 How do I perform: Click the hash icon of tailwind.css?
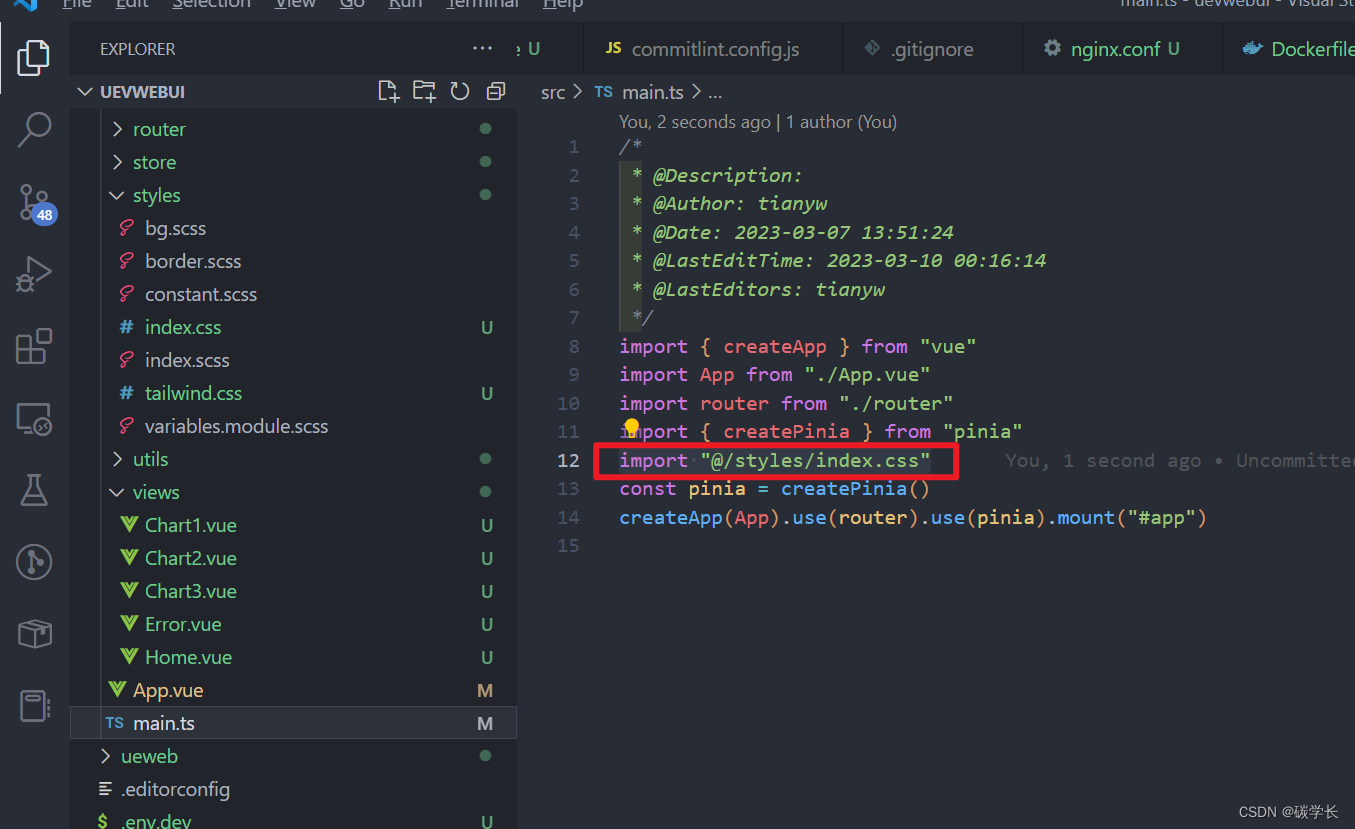(x=127, y=393)
